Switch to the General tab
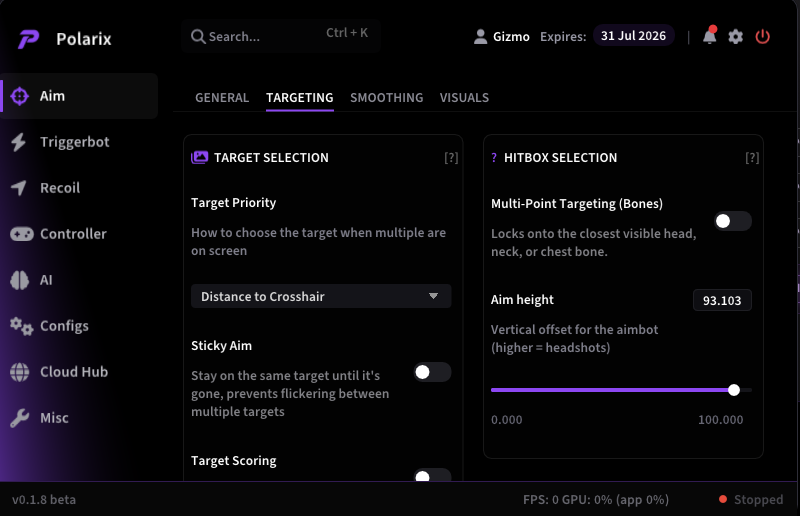The image size is (800, 516). point(222,97)
